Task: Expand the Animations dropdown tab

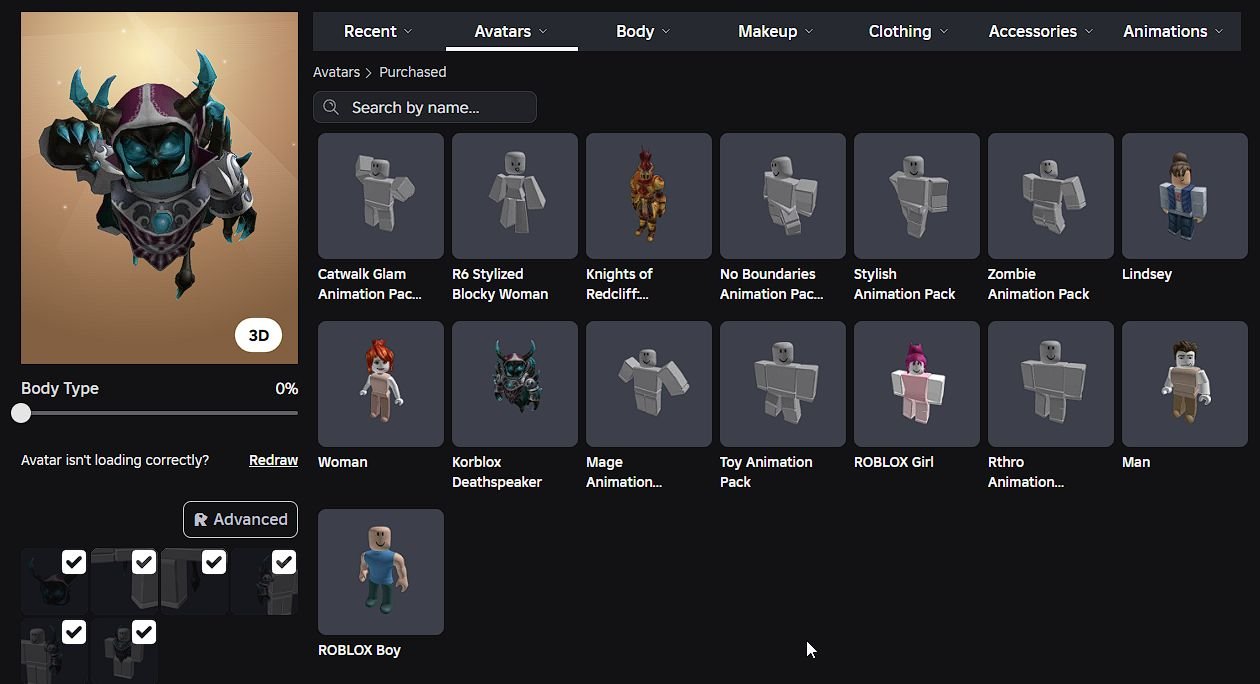Action: click(x=1173, y=31)
